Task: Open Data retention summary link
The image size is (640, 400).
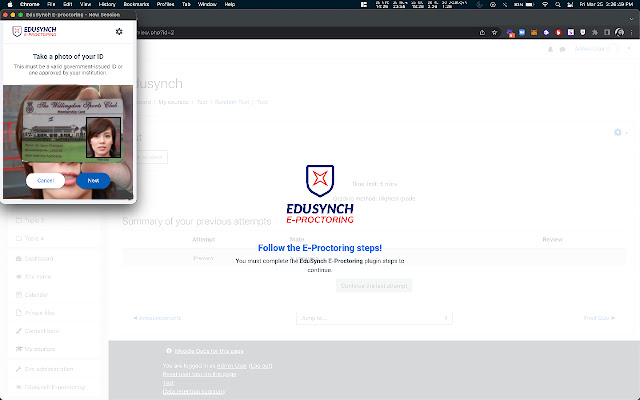Action: pyautogui.click(x=194, y=391)
